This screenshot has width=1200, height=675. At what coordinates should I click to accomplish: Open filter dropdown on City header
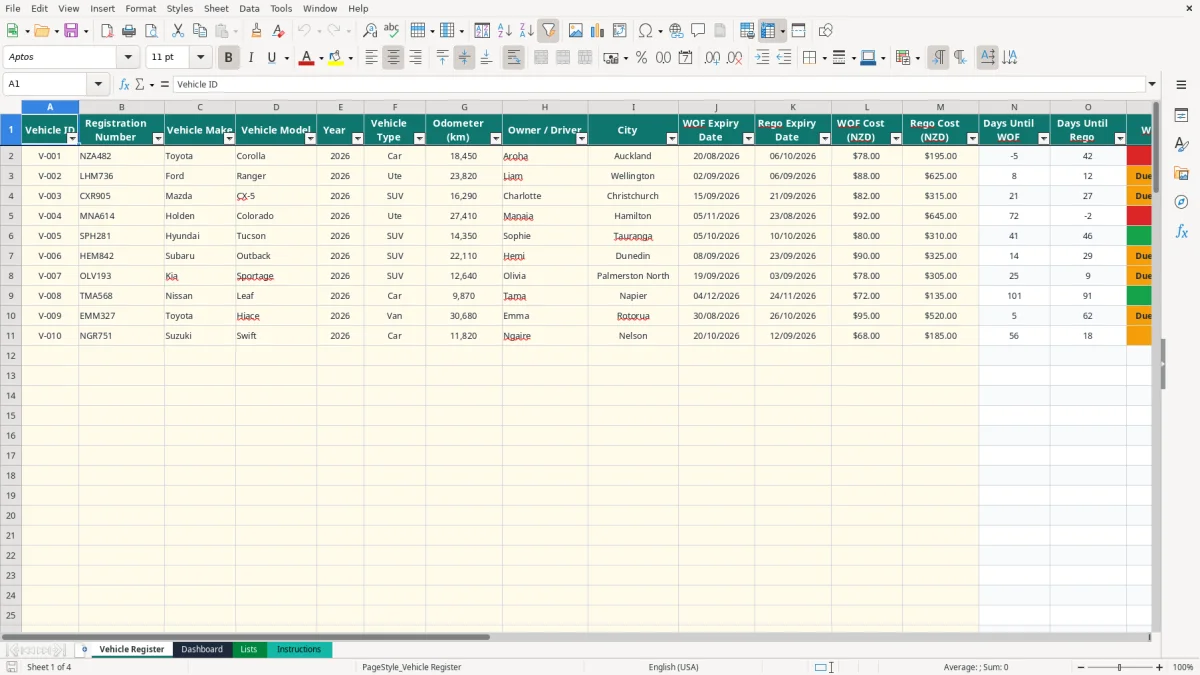click(x=670, y=138)
